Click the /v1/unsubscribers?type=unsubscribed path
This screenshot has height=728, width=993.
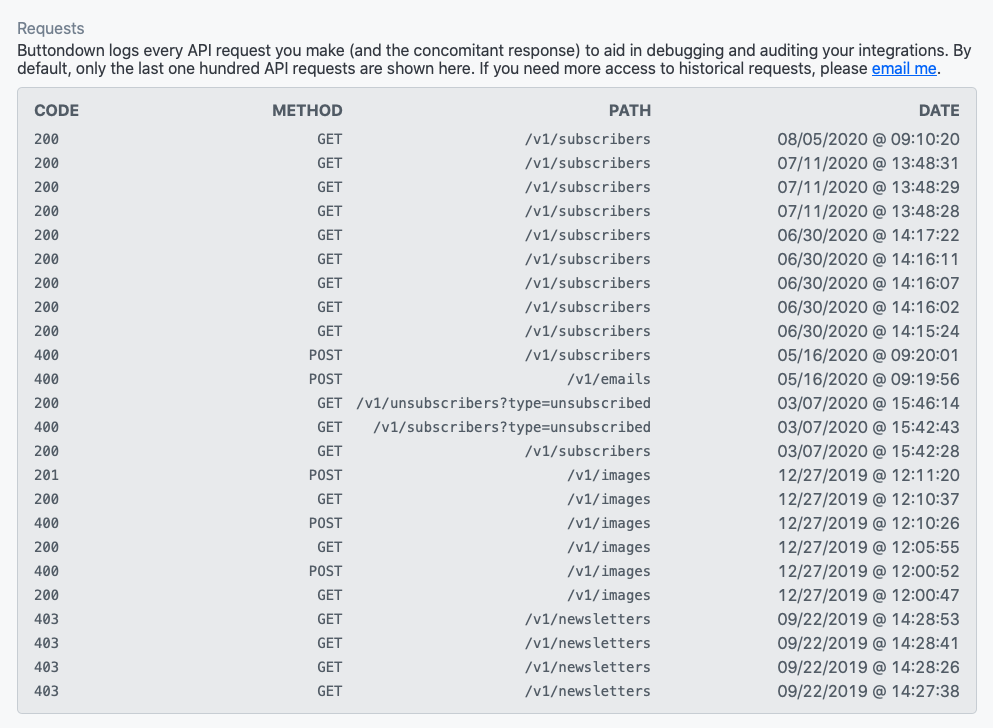503,403
